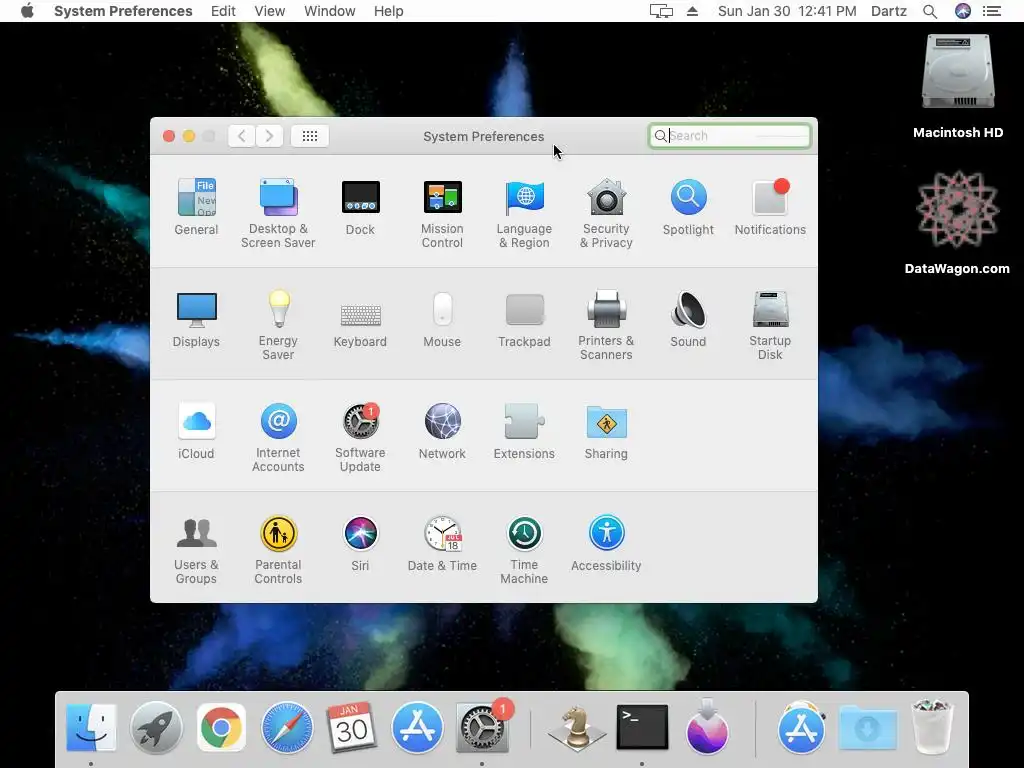Open the macOS installer icon in Dock
Image resolution: width=1024 pixels, height=768 pixels.
click(x=707, y=727)
